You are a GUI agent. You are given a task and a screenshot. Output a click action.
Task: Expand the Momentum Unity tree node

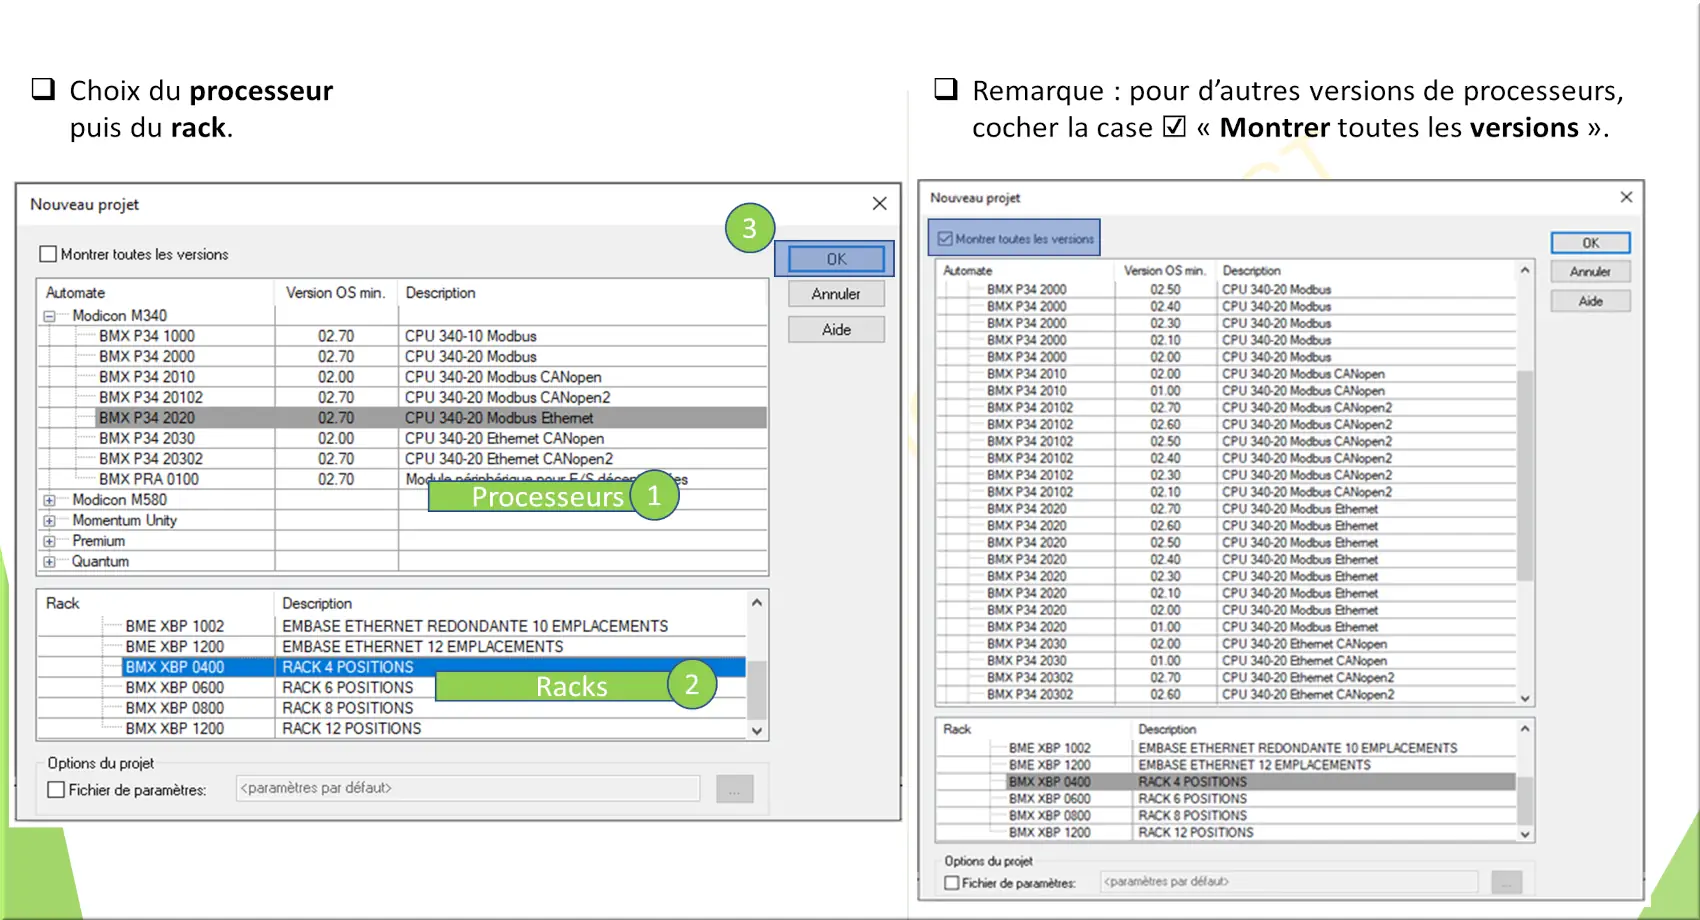click(49, 521)
